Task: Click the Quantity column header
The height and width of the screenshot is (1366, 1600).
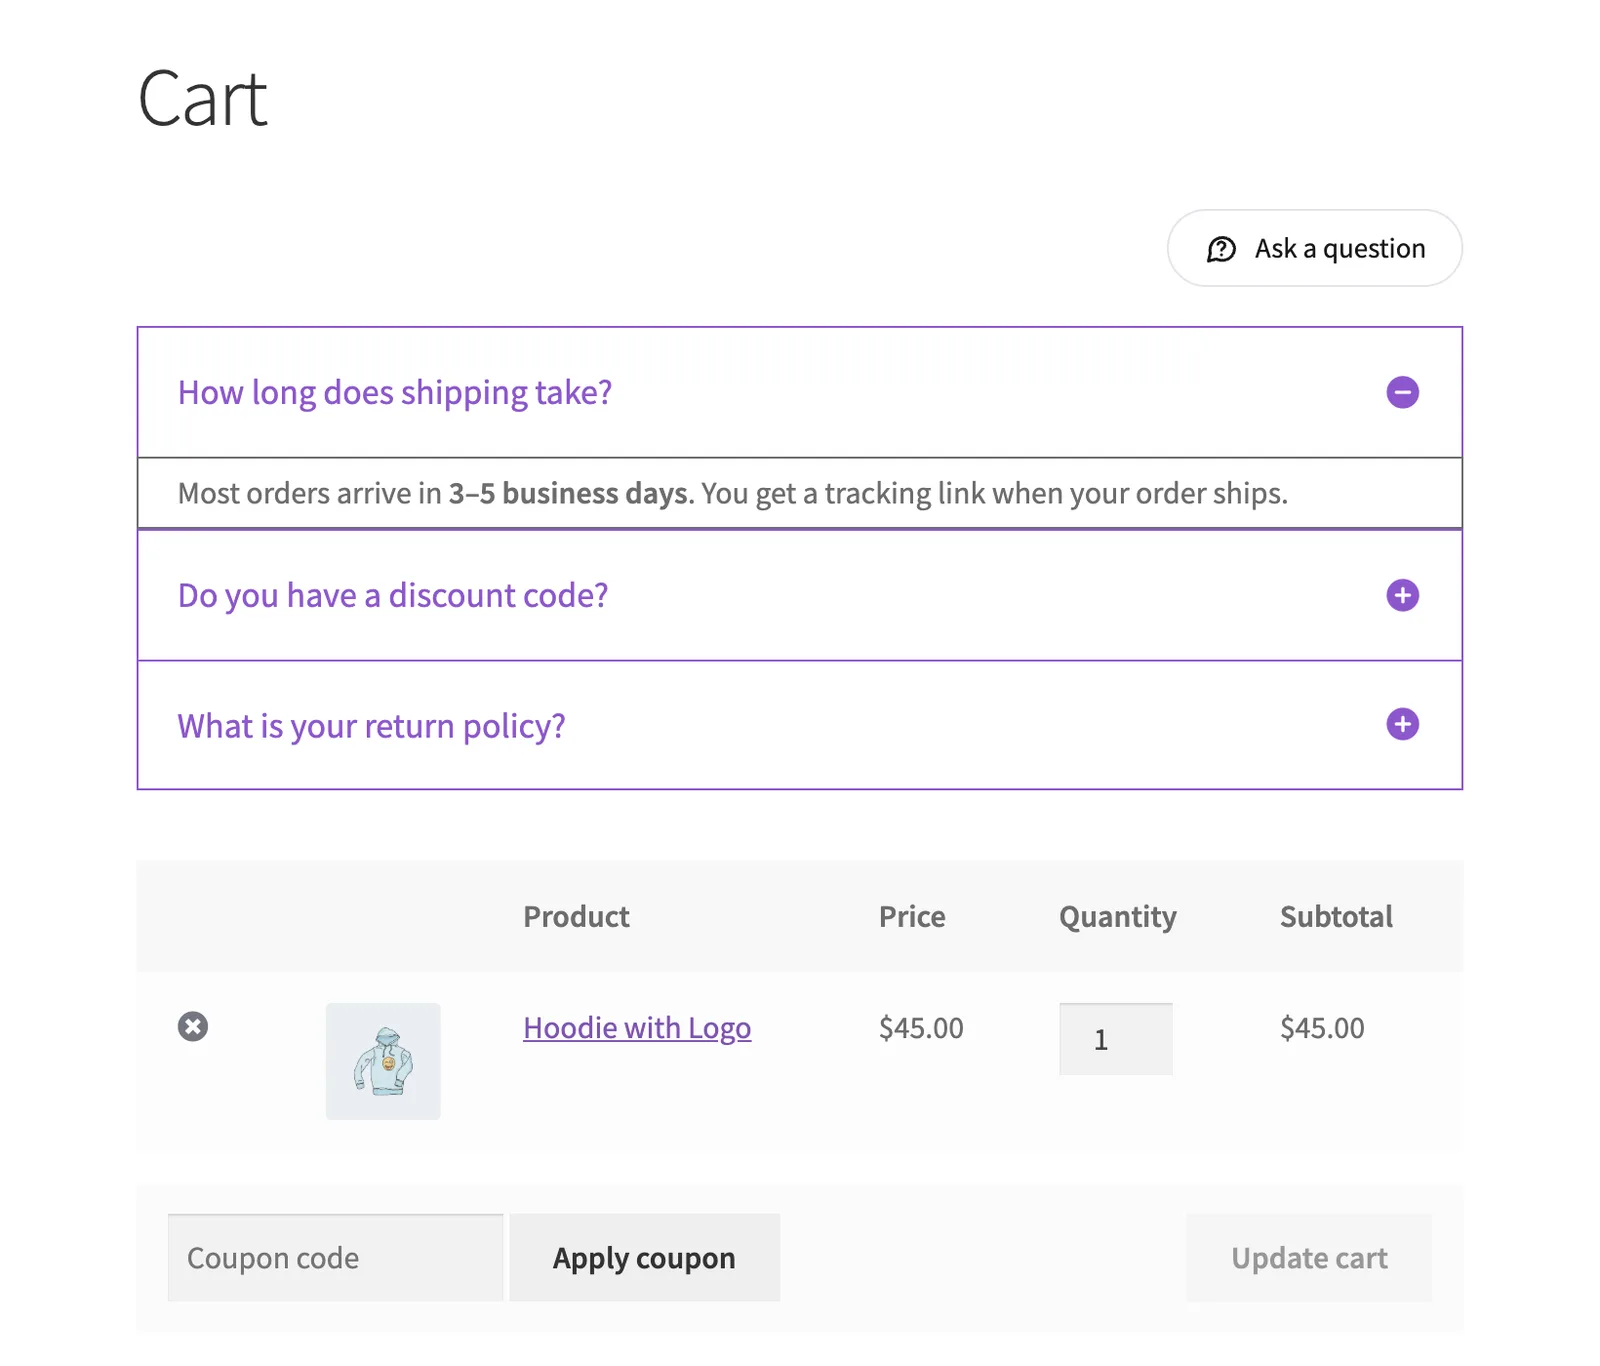Action: 1118,917
